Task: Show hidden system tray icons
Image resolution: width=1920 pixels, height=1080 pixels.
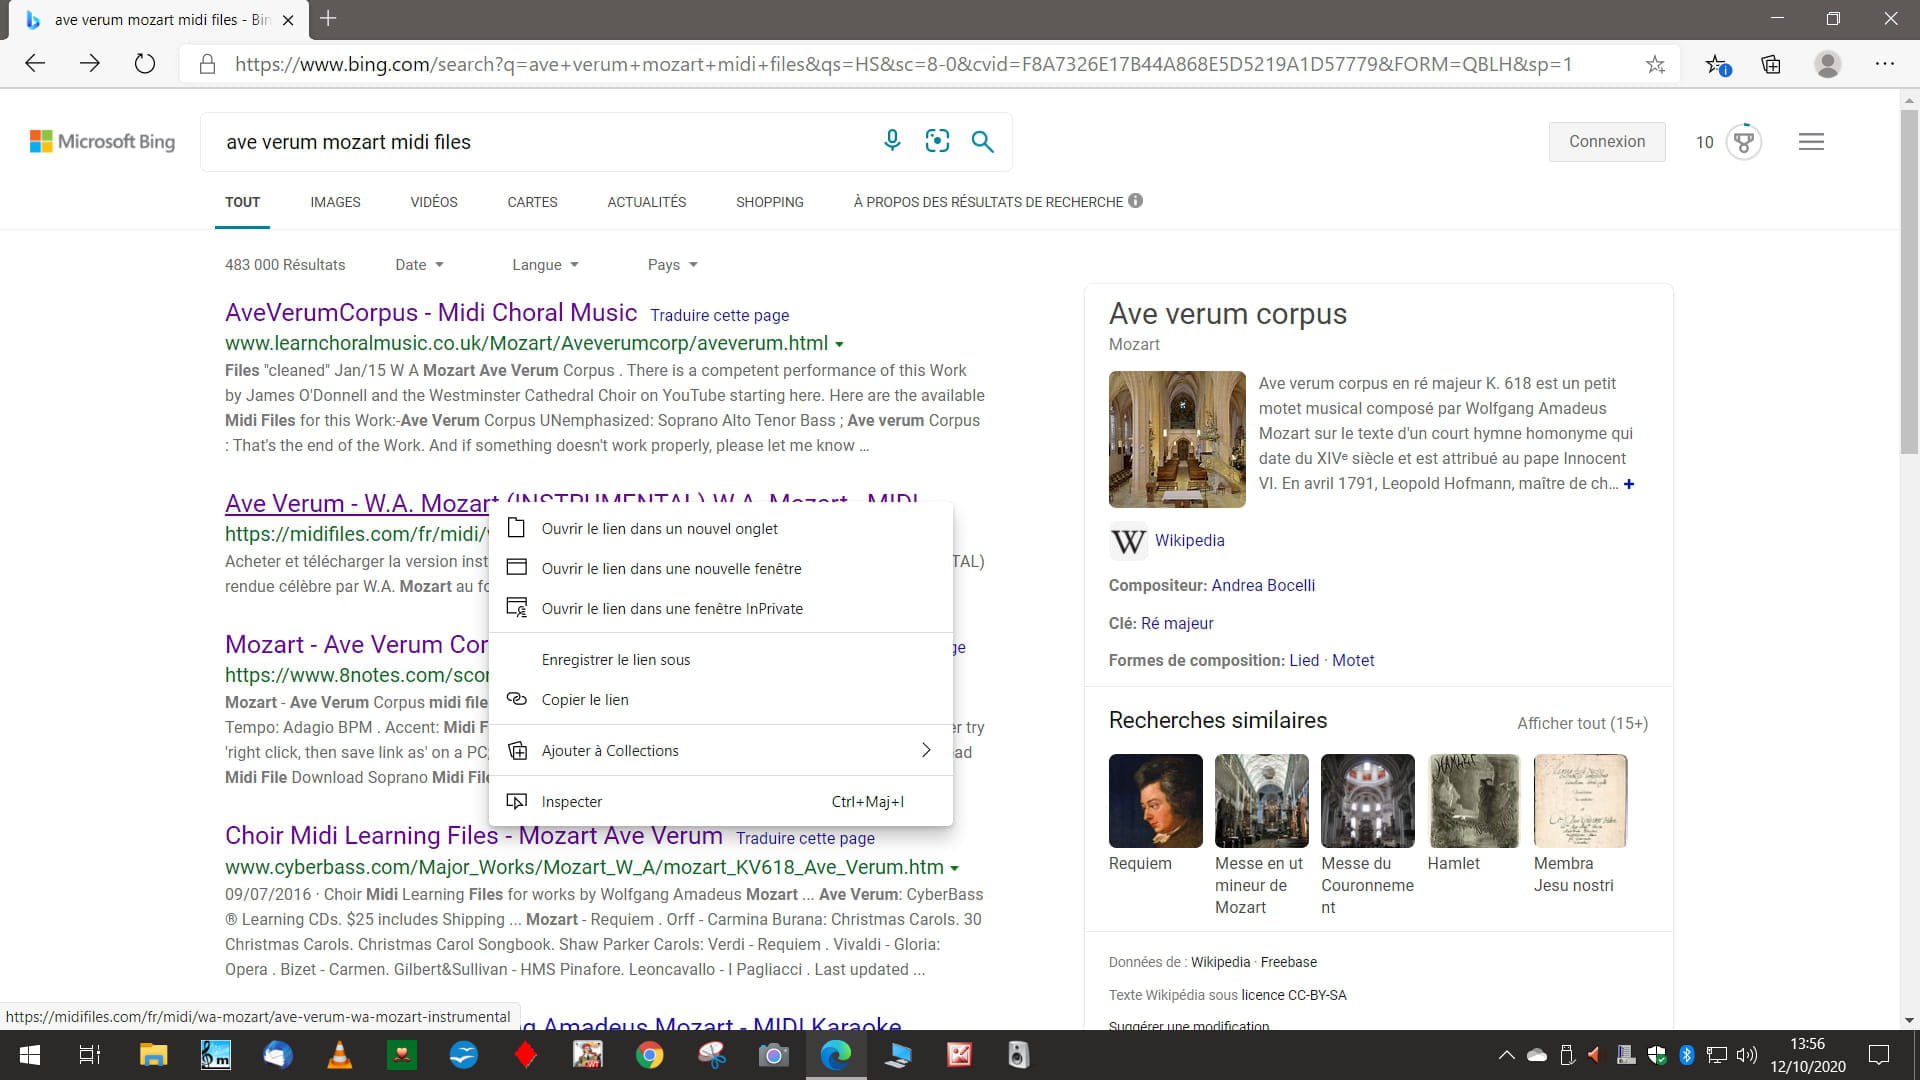Action: click(x=1506, y=1055)
